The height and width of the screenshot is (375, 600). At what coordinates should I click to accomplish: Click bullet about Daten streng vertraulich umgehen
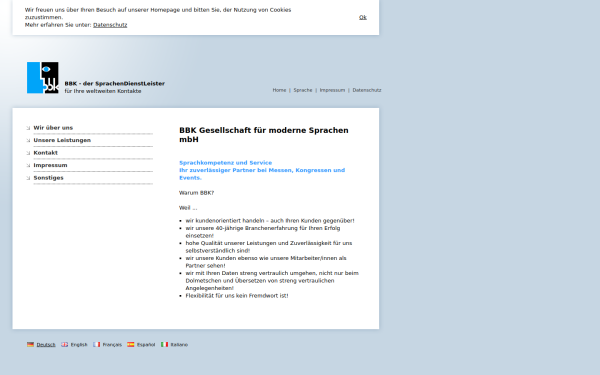click(272, 280)
